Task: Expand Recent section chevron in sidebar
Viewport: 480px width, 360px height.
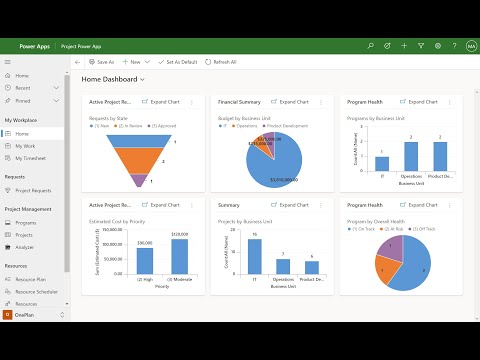Action: tap(56, 88)
